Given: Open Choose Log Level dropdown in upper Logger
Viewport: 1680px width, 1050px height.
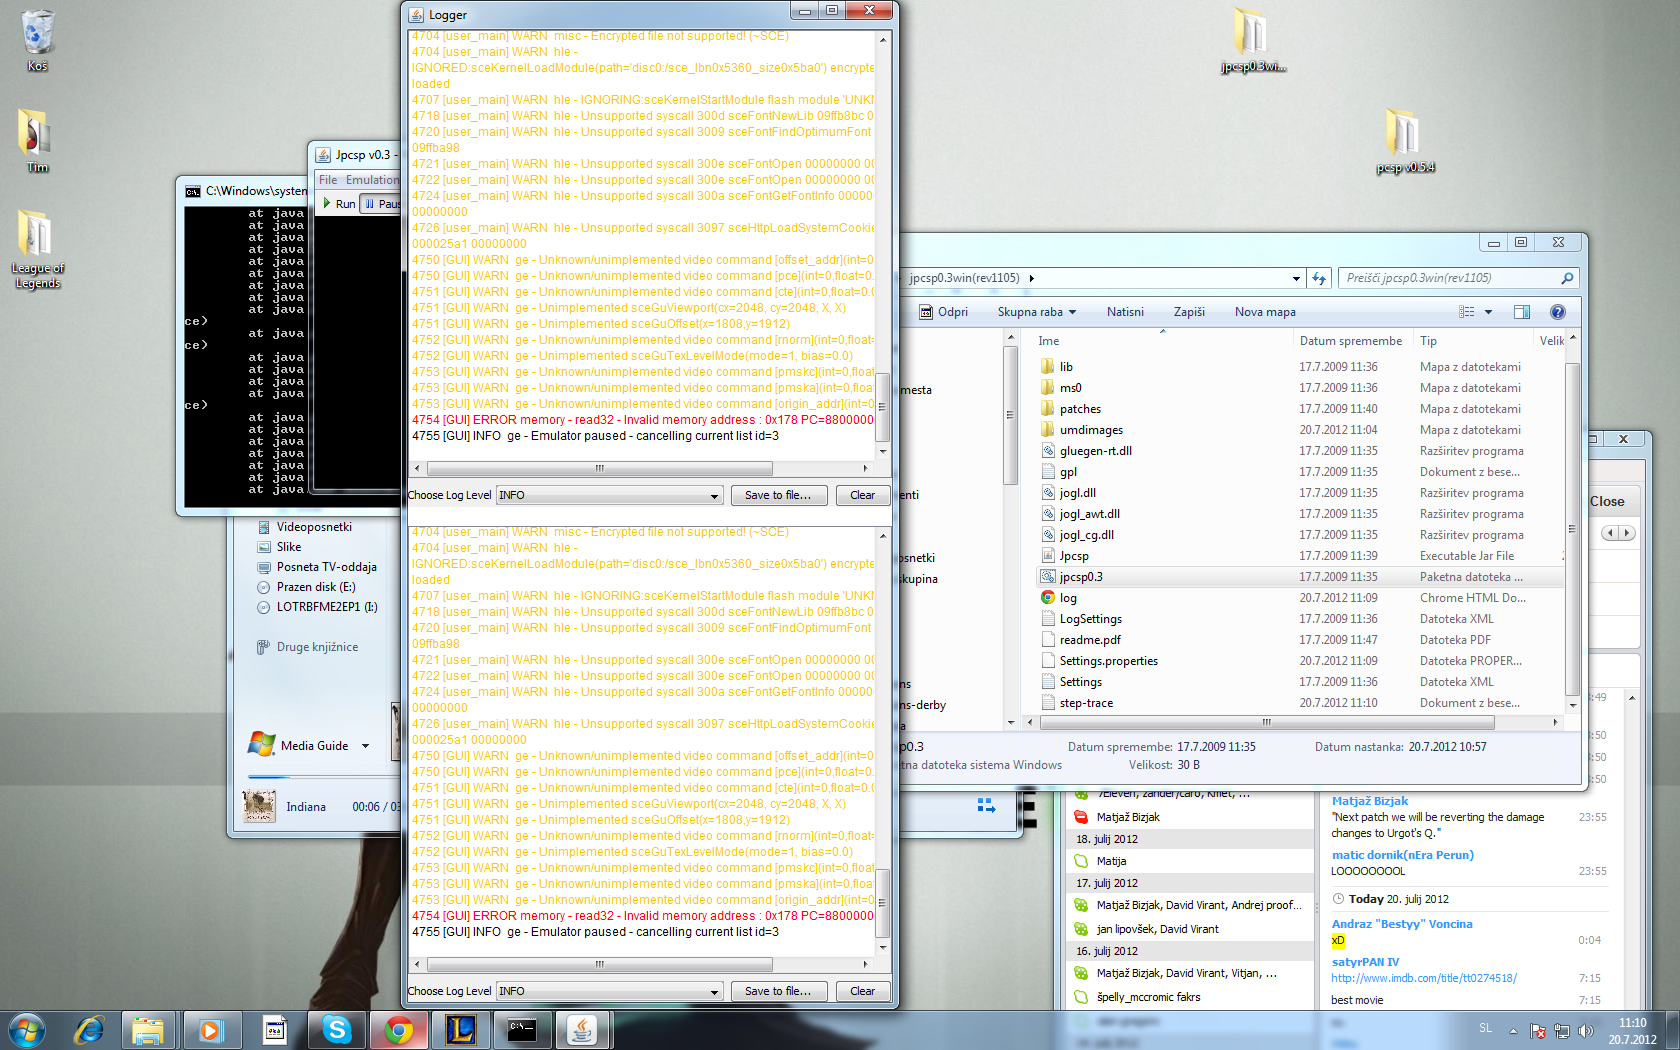Looking at the screenshot, I should 610,495.
